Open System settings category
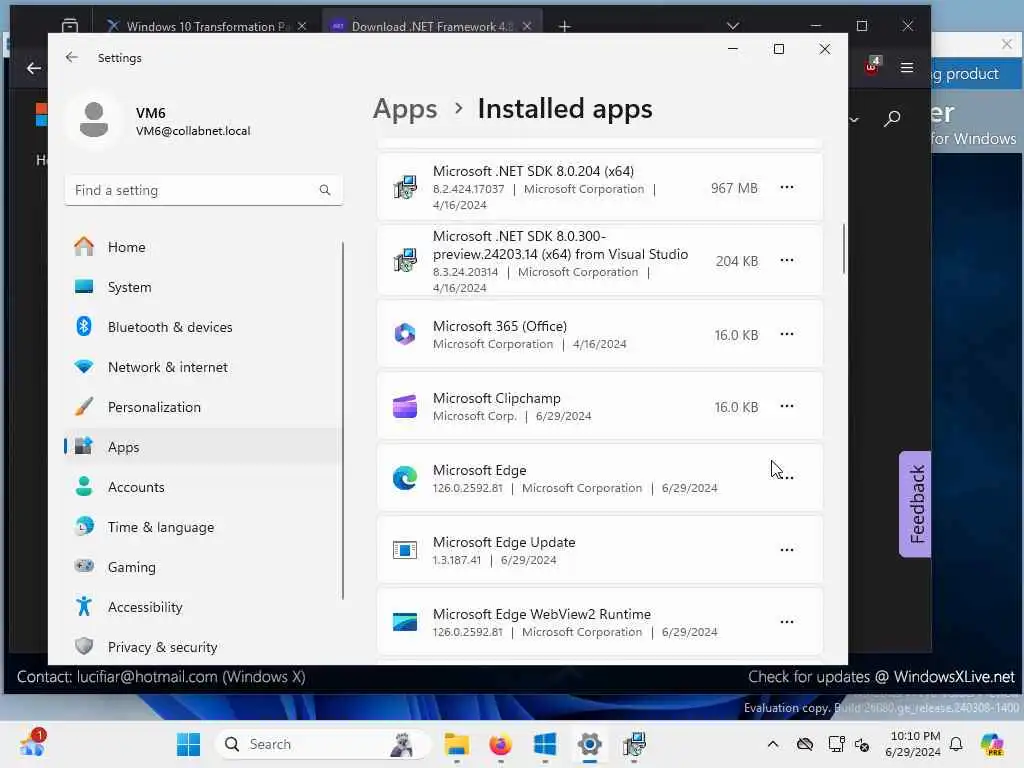The height and width of the screenshot is (768, 1024). 204,287
